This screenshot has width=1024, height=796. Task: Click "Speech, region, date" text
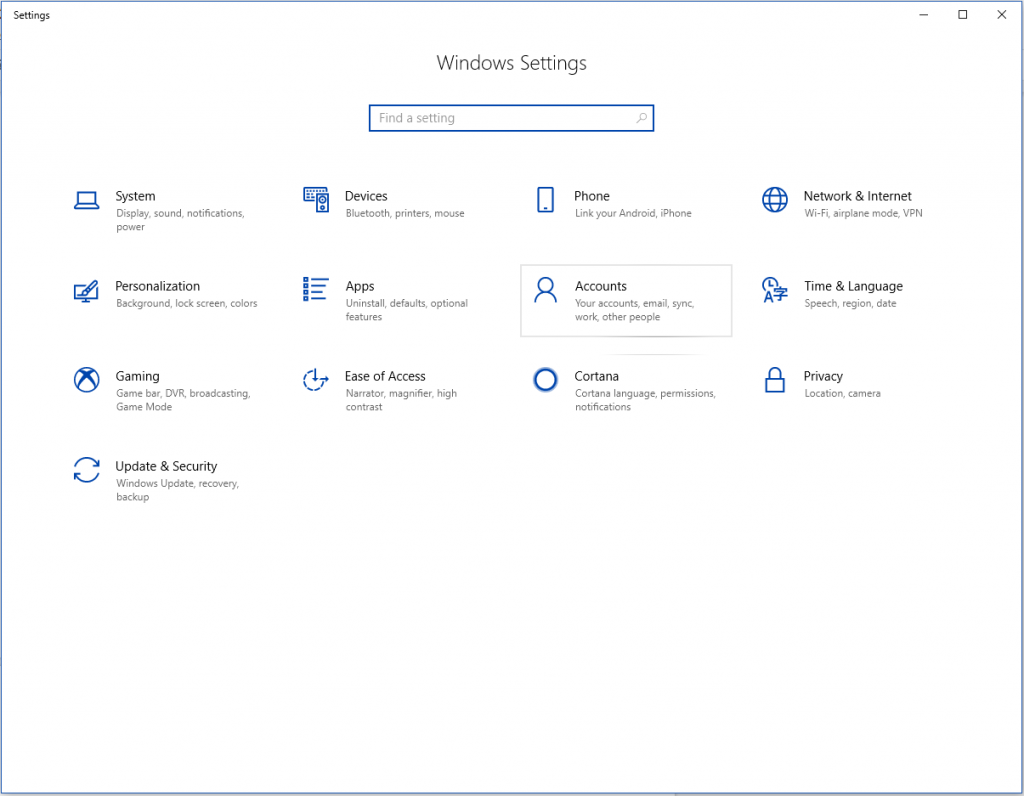pyautogui.click(x=850, y=304)
